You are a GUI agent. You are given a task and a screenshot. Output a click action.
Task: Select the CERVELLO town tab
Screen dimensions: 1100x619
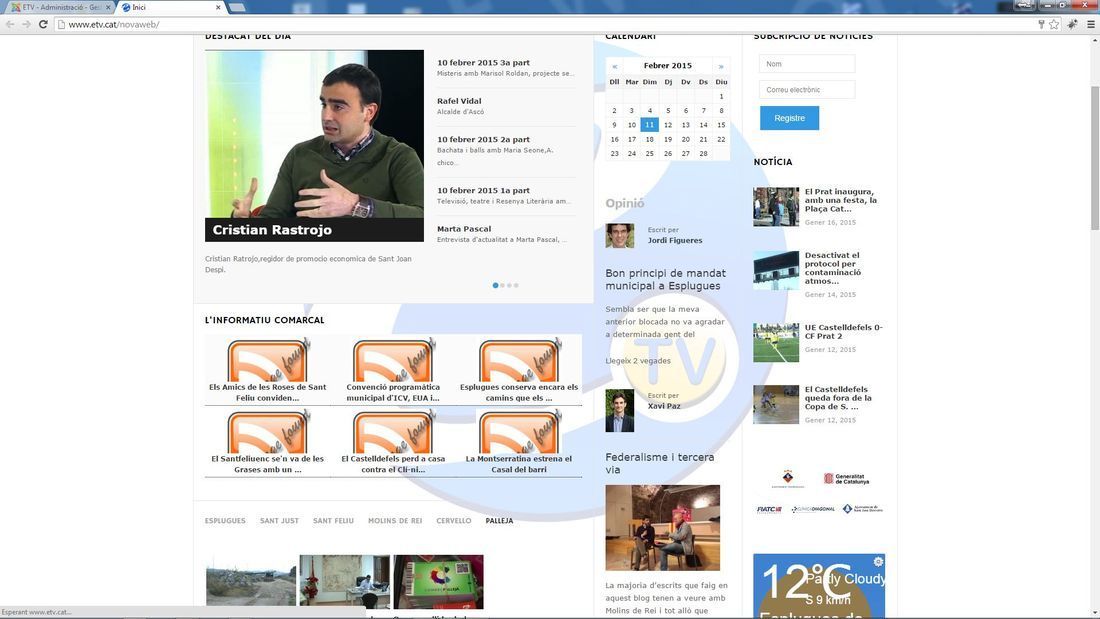(454, 521)
